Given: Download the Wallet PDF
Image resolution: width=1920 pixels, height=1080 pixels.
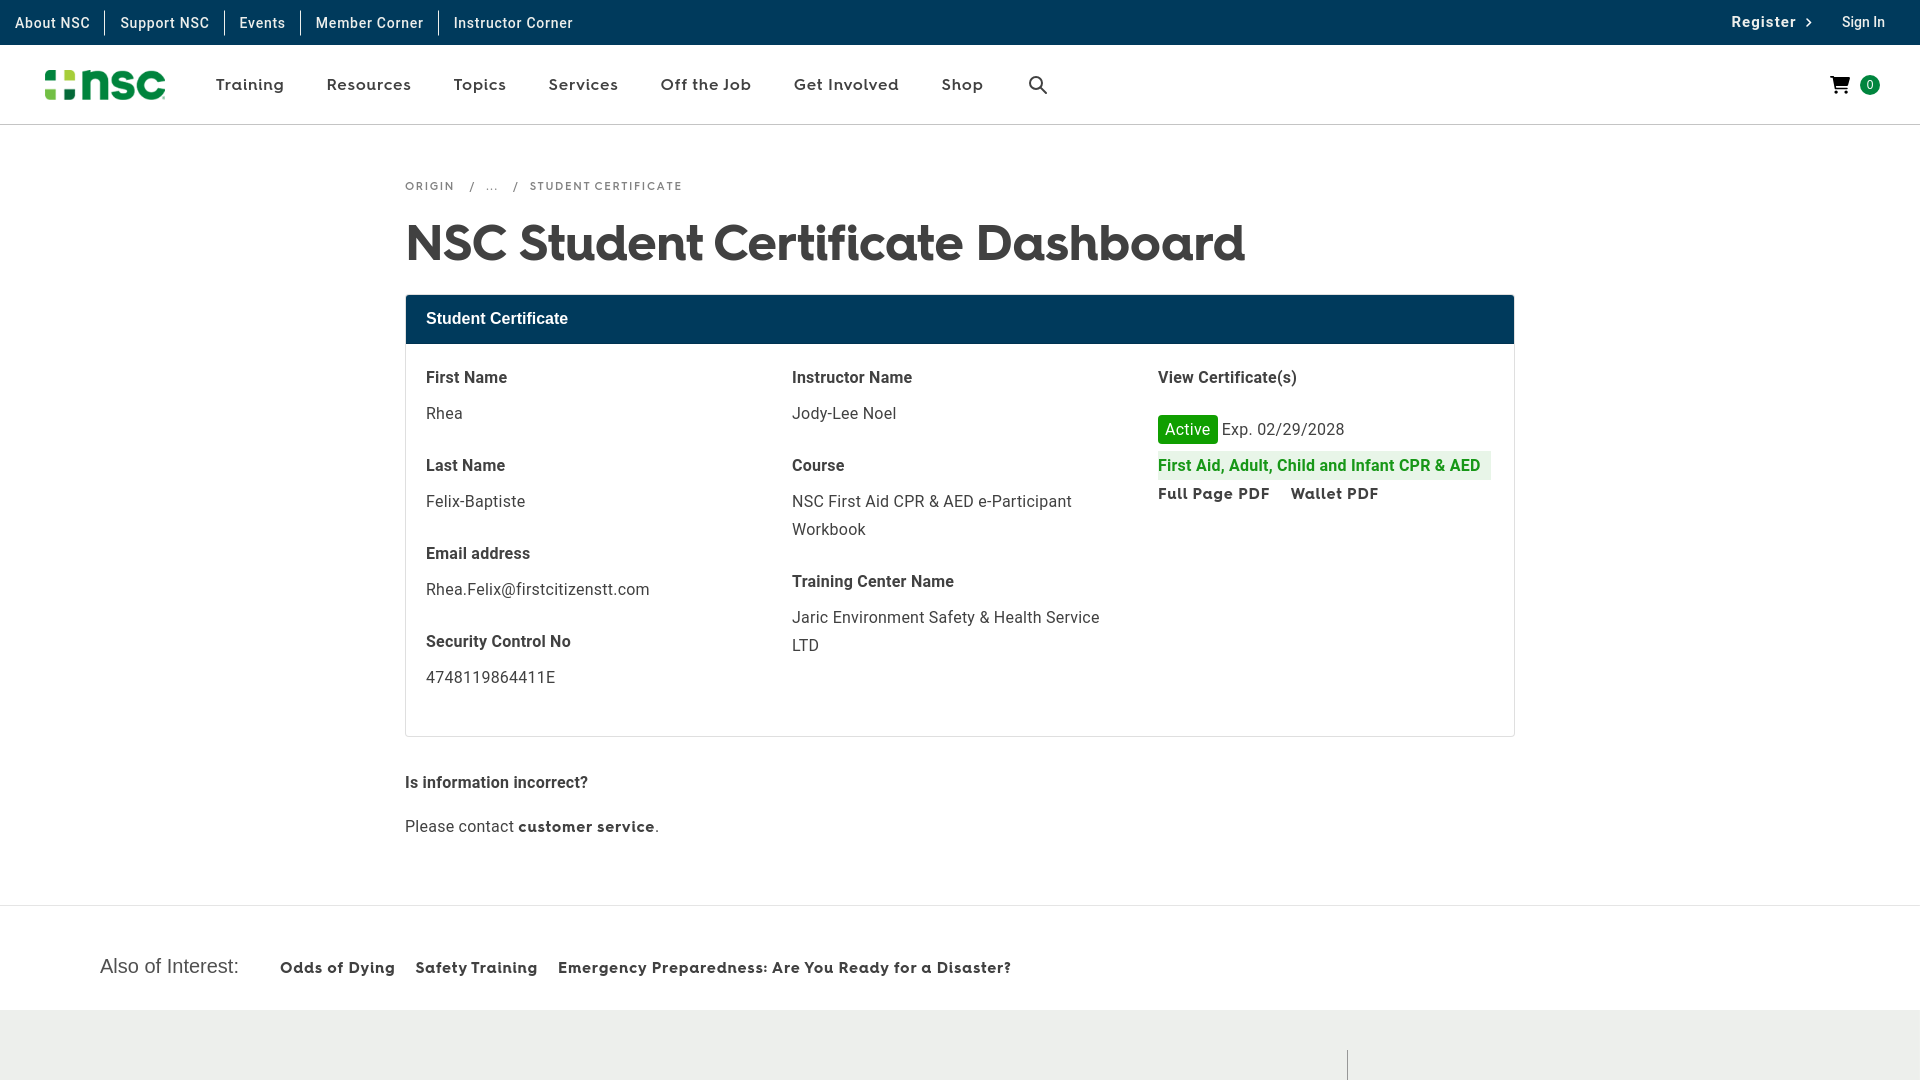Looking at the screenshot, I should coord(1334,494).
